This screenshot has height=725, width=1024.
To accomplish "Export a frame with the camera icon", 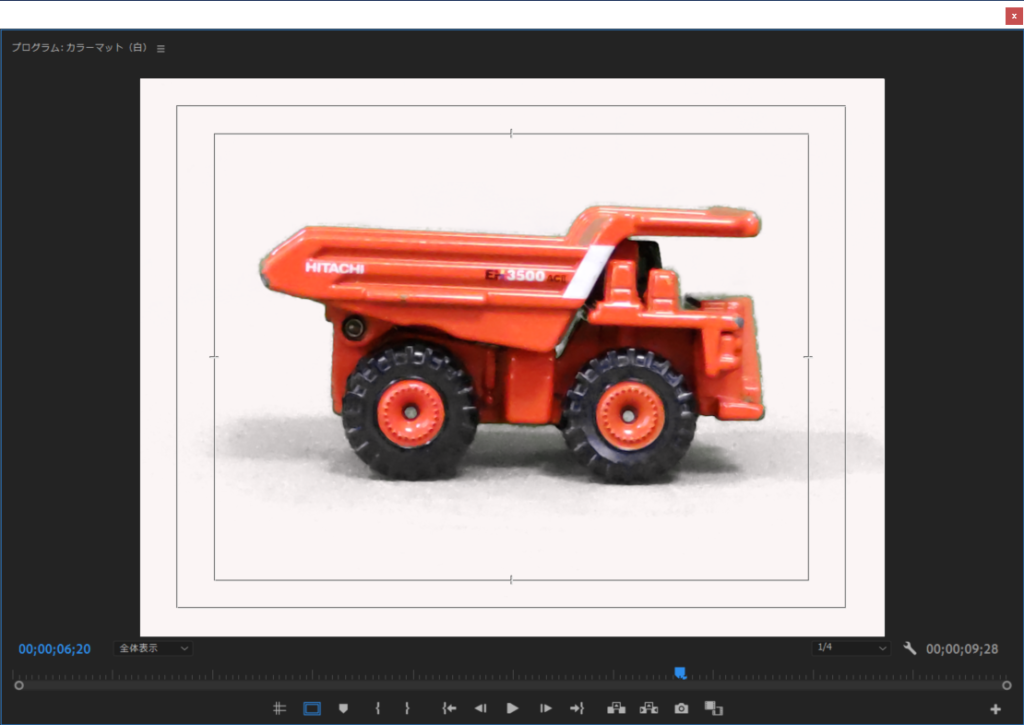I will 681,708.
